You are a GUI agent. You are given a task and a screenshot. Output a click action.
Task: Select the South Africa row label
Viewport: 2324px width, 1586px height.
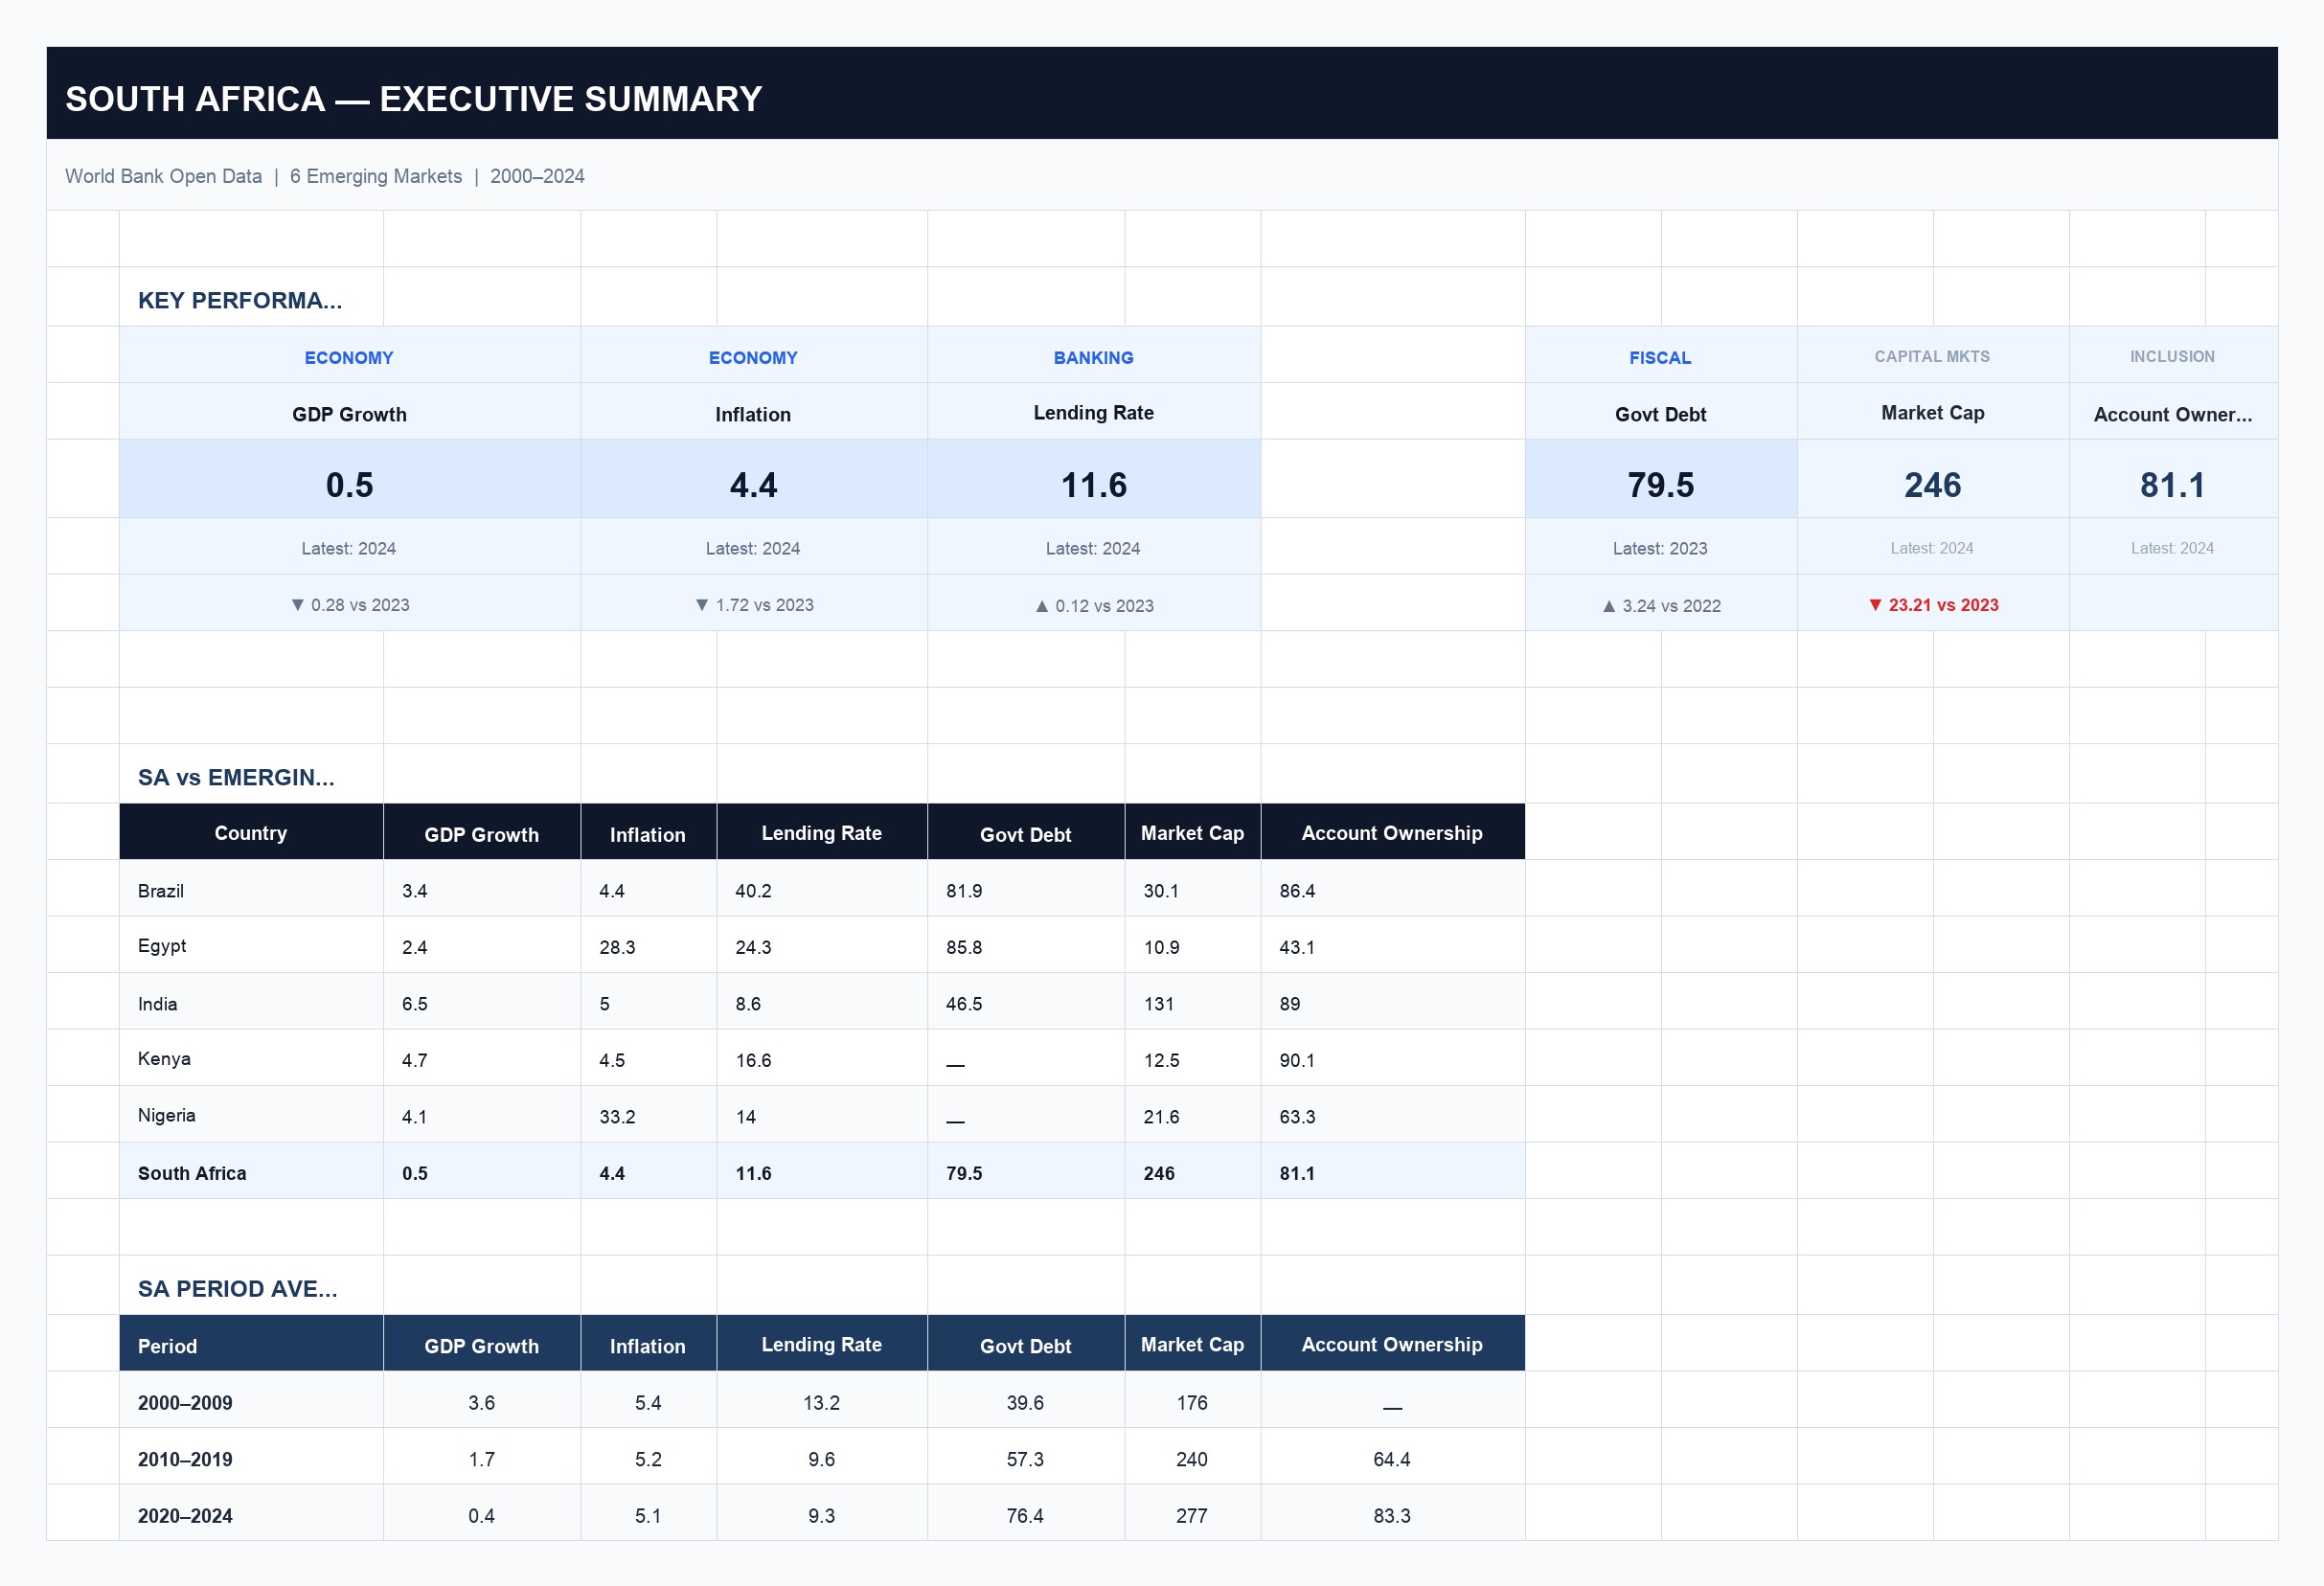pos(192,1173)
